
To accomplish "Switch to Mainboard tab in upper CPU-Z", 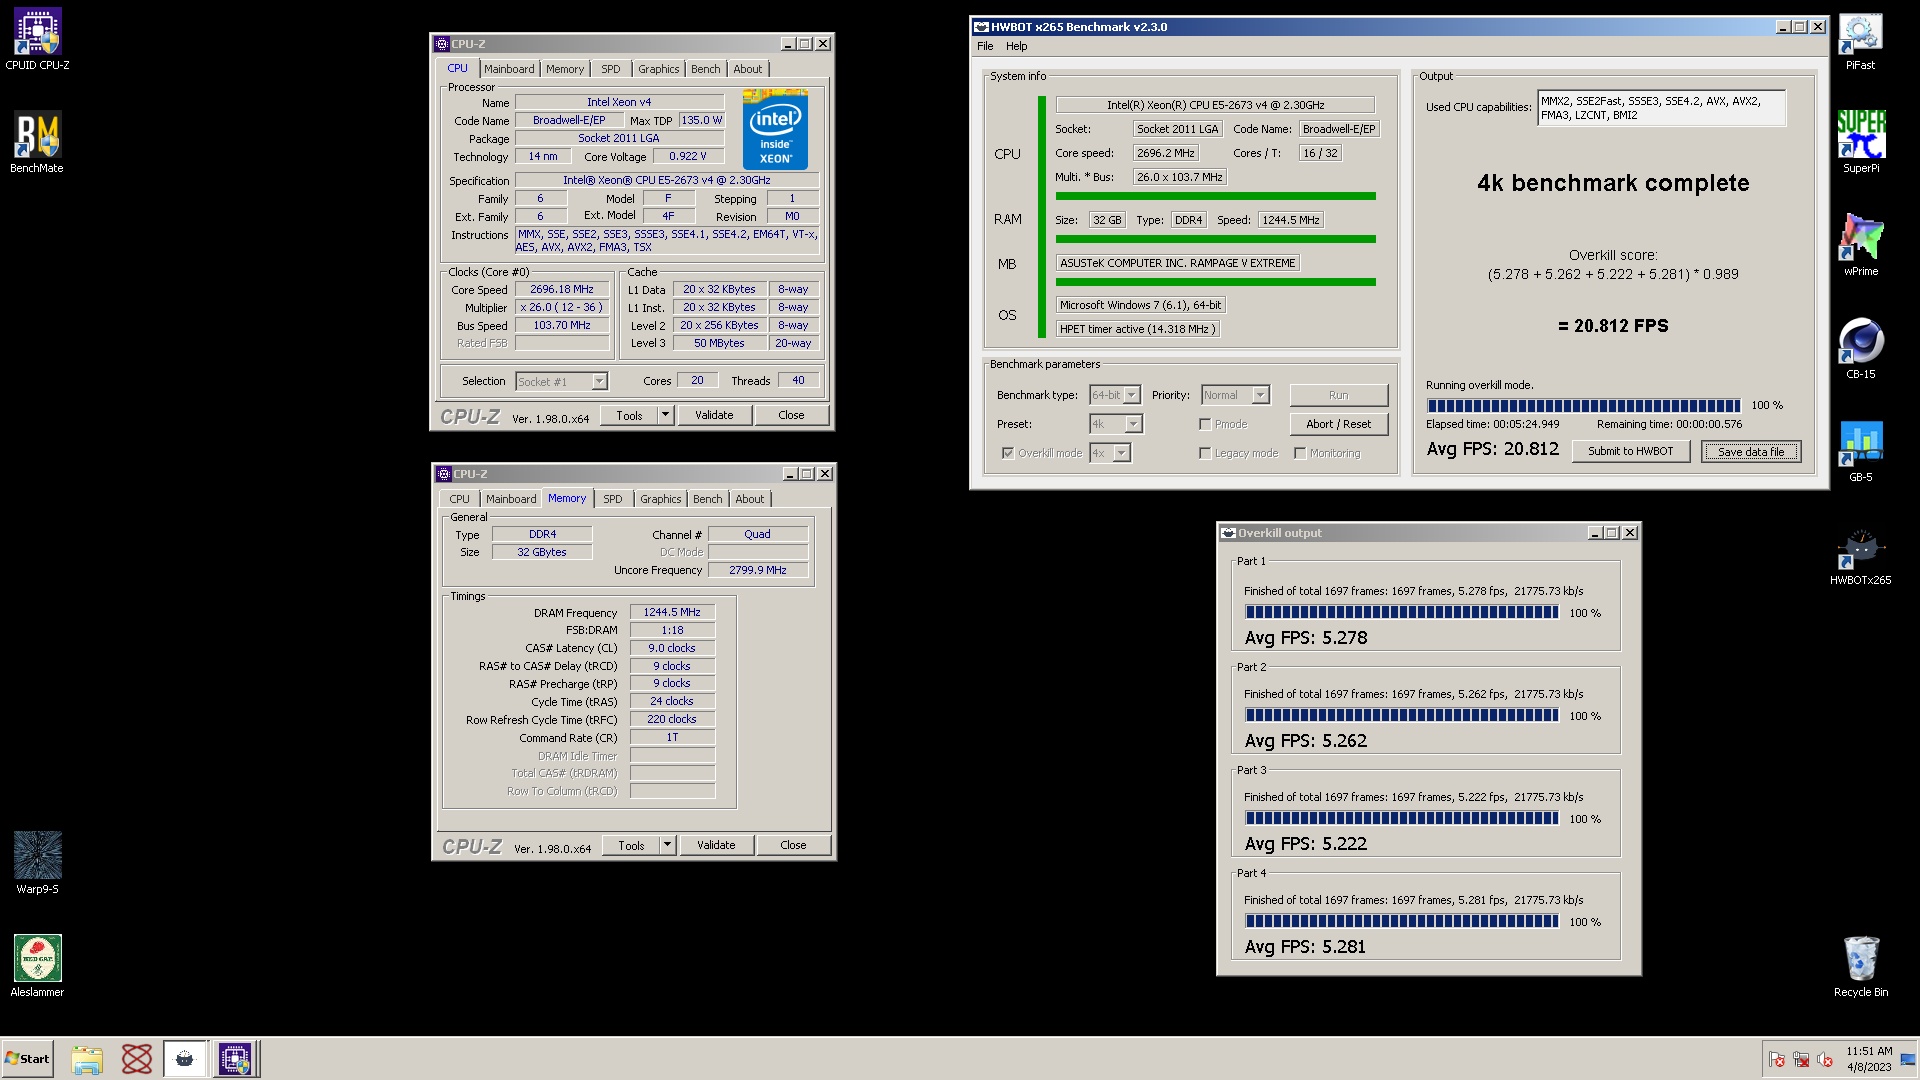I will [x=509, y=69].
